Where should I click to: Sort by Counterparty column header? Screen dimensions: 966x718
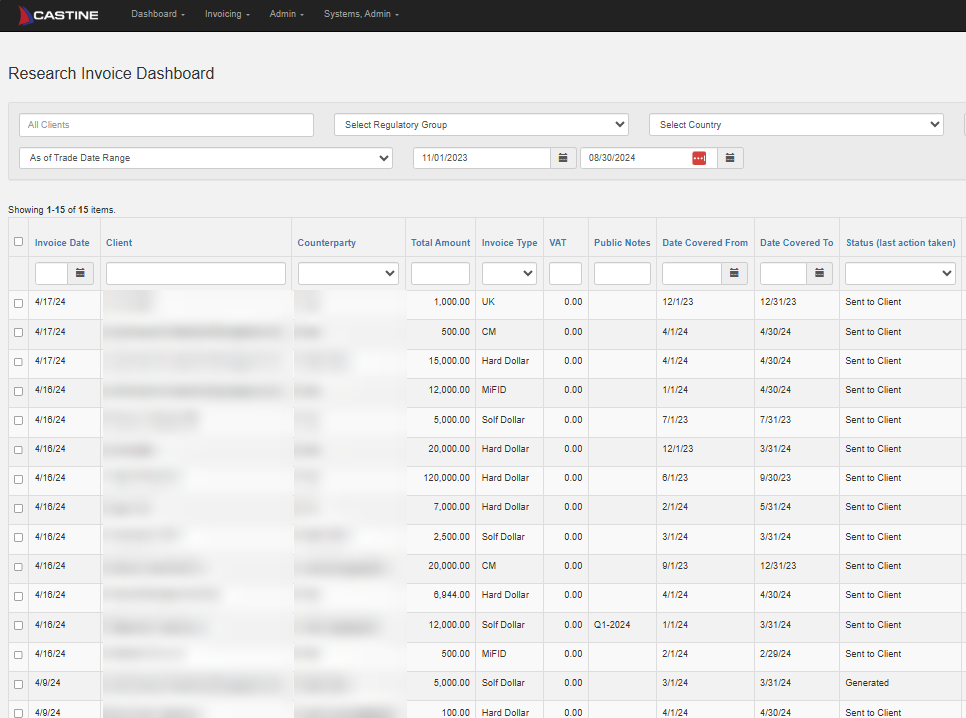327,243
